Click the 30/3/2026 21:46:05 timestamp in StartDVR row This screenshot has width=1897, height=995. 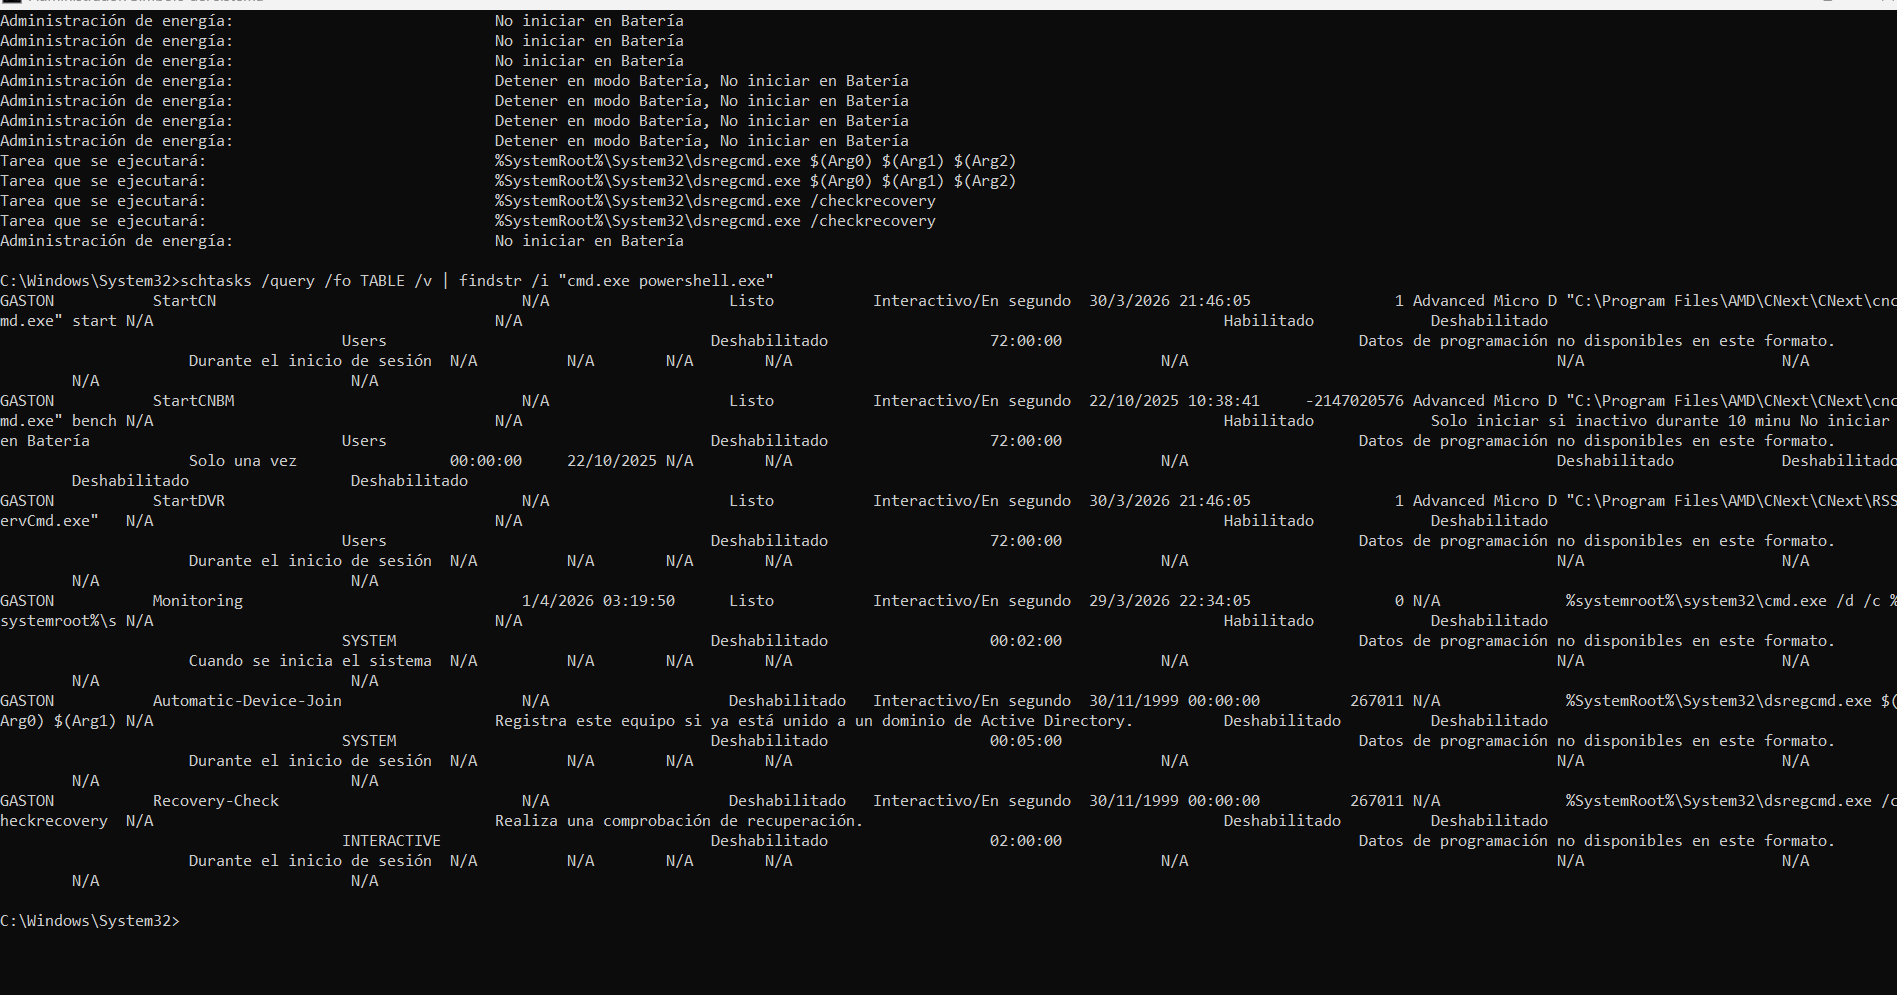pyautogui.click(x=1170, y=501)
